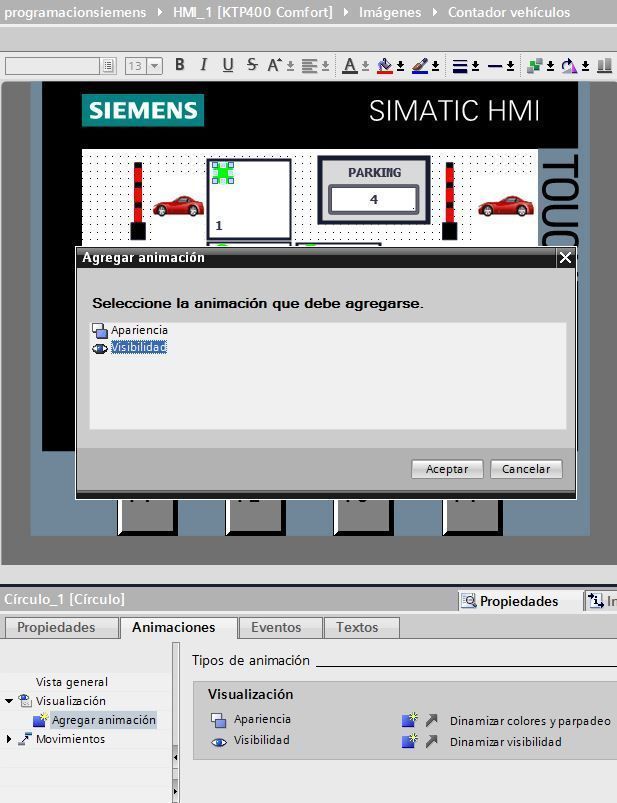Select Agregar animación in the tree
This screenshot has height=803, width=617.
click(x=103, y=720)
